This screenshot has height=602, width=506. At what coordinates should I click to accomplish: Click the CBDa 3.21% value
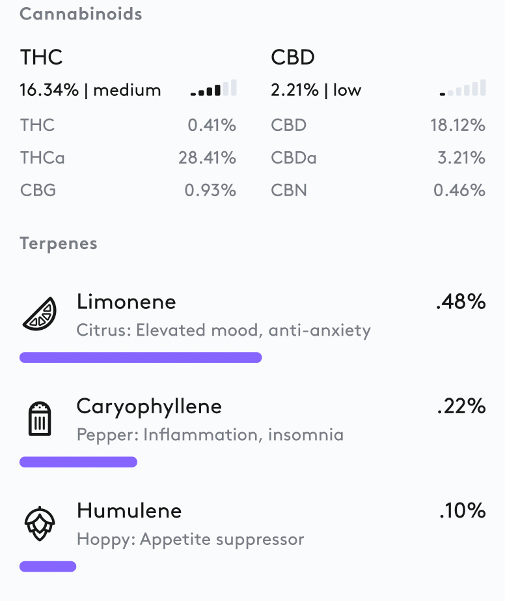[x=461, y=158]
